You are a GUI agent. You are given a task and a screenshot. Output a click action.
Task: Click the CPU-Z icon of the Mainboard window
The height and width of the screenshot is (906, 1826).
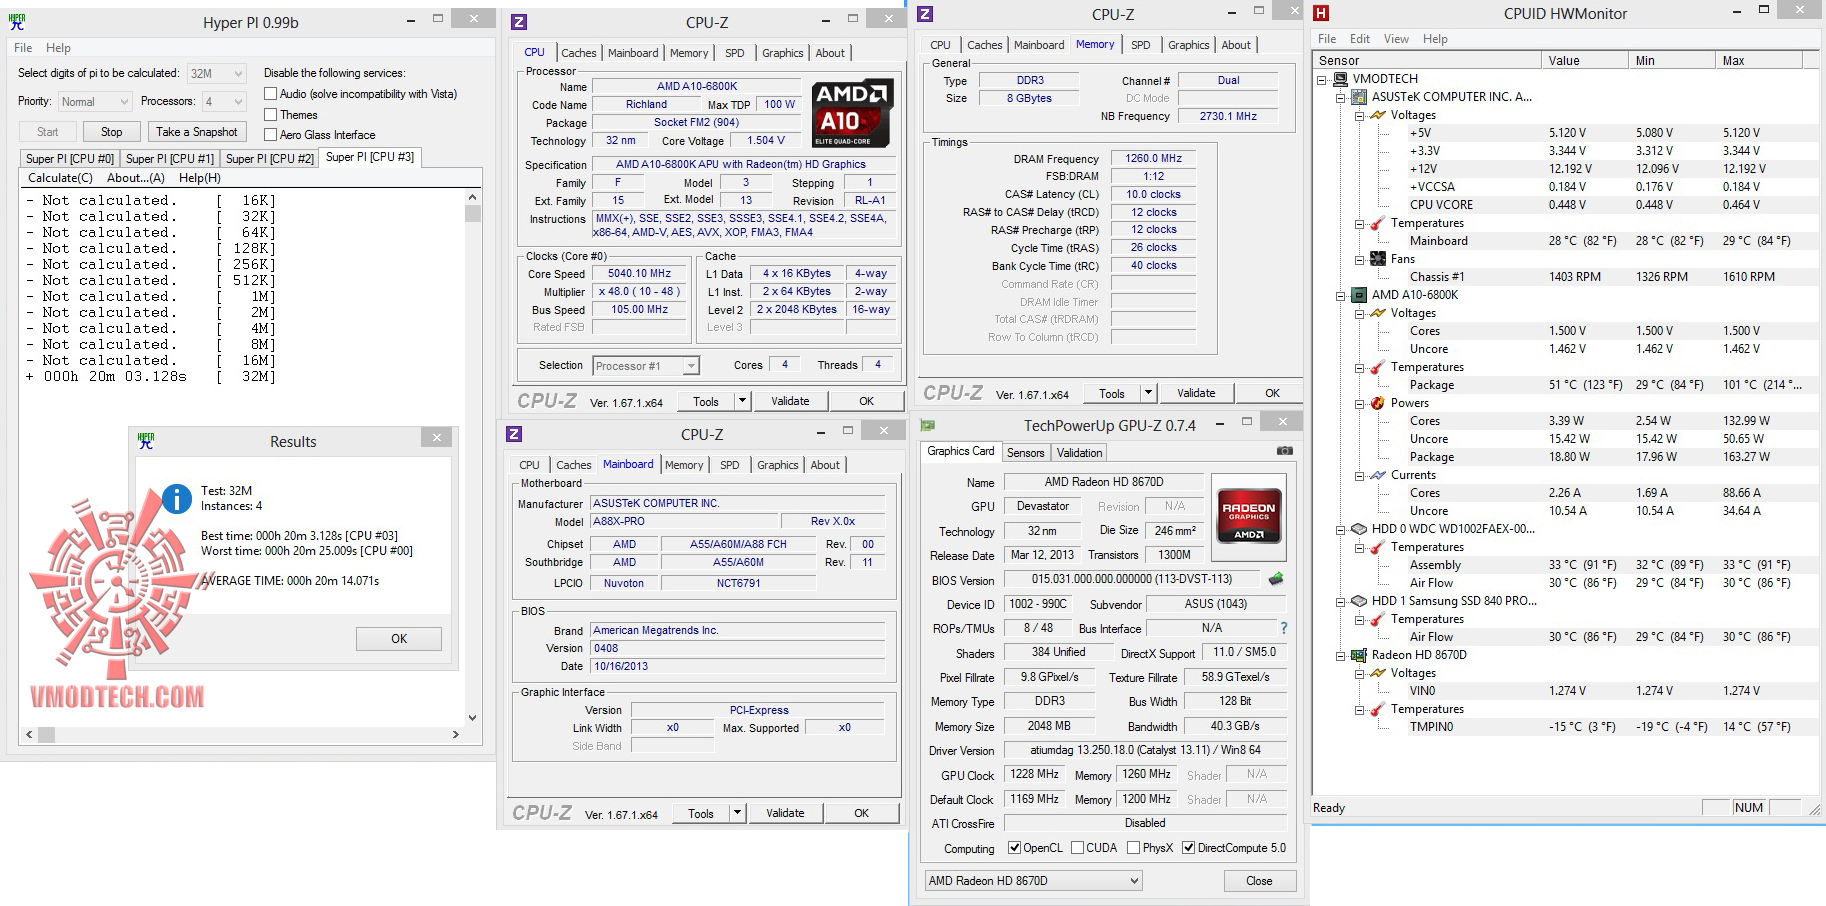point(514,434)
